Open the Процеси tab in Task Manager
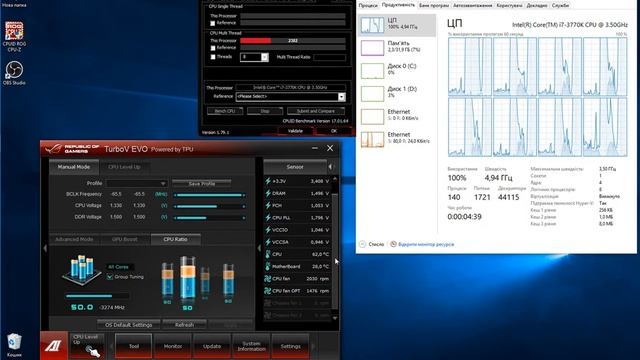Screen dimensions: 640x360 coord(369,5)
